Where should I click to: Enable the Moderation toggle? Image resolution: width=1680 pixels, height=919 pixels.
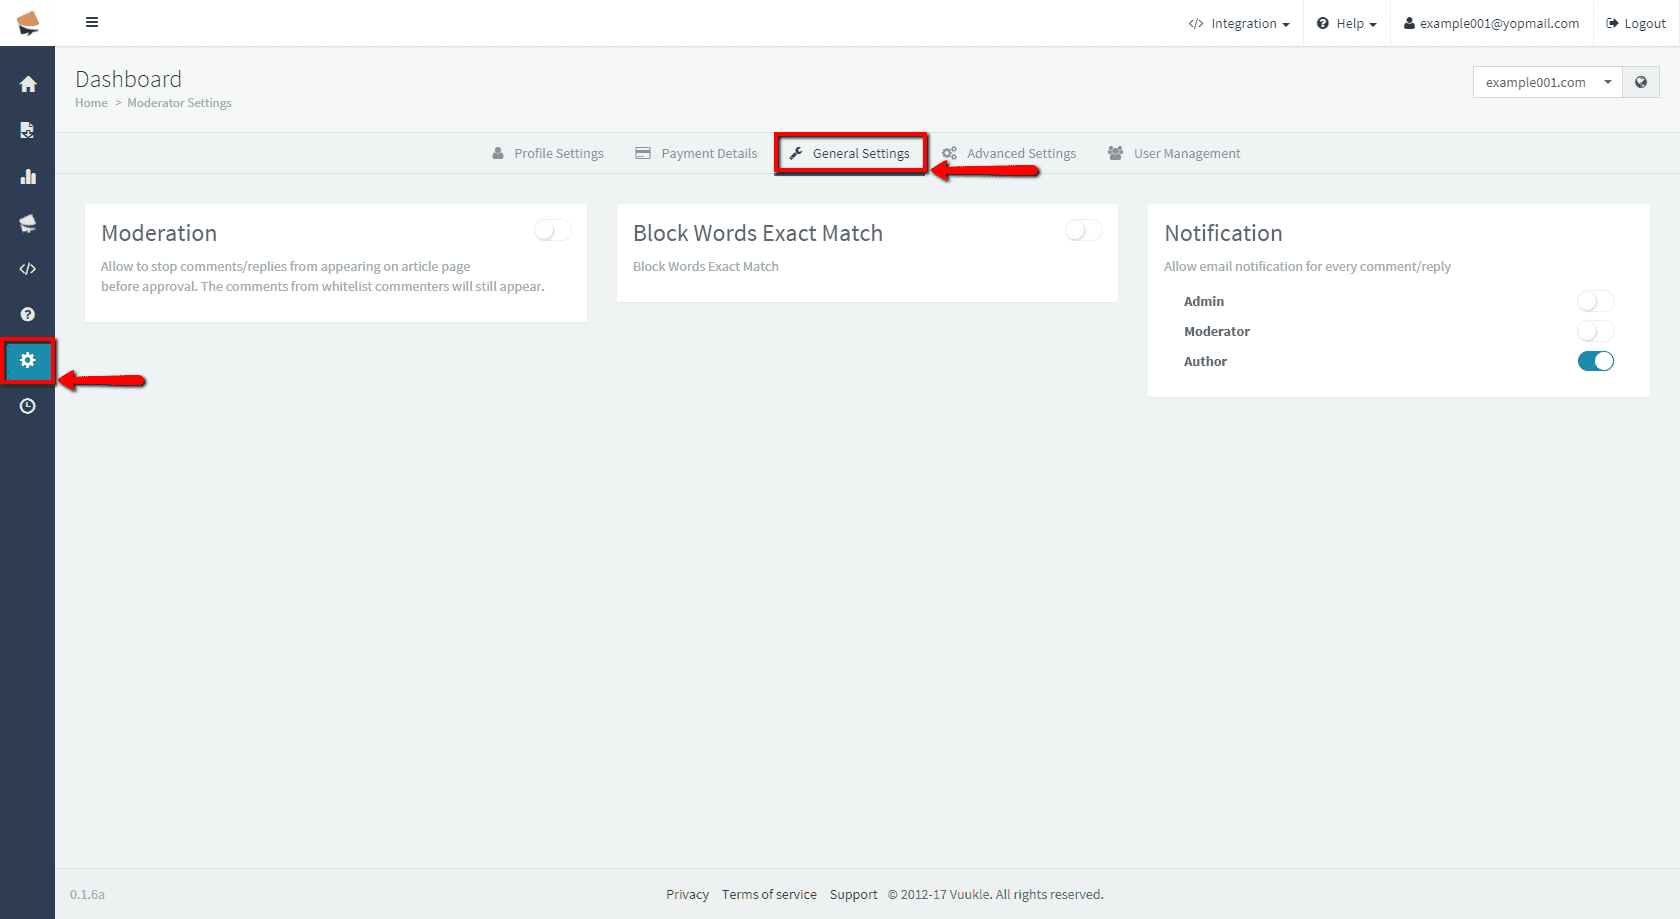pyautogui.click(x=552, y=231)
